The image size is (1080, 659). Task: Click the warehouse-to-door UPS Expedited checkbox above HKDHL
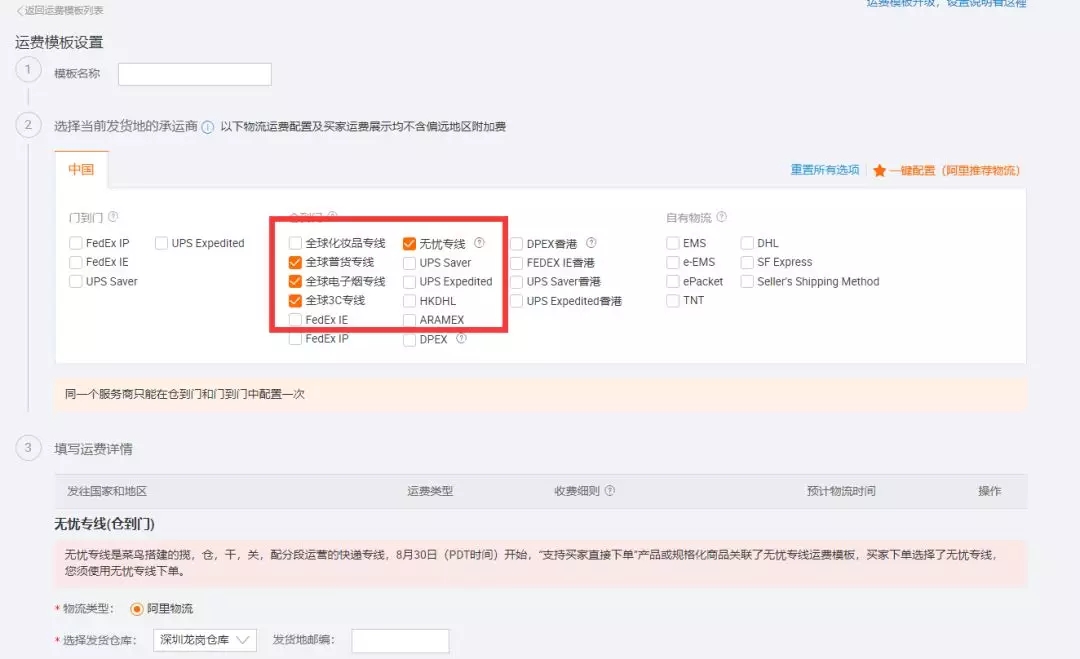(409, 282)
